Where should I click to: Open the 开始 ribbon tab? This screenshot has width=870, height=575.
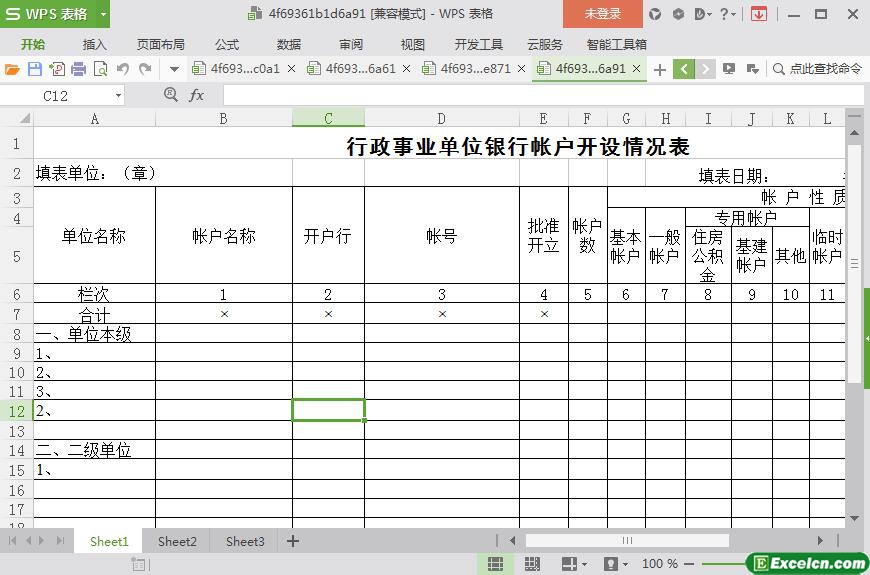click(x=33, y=44)
